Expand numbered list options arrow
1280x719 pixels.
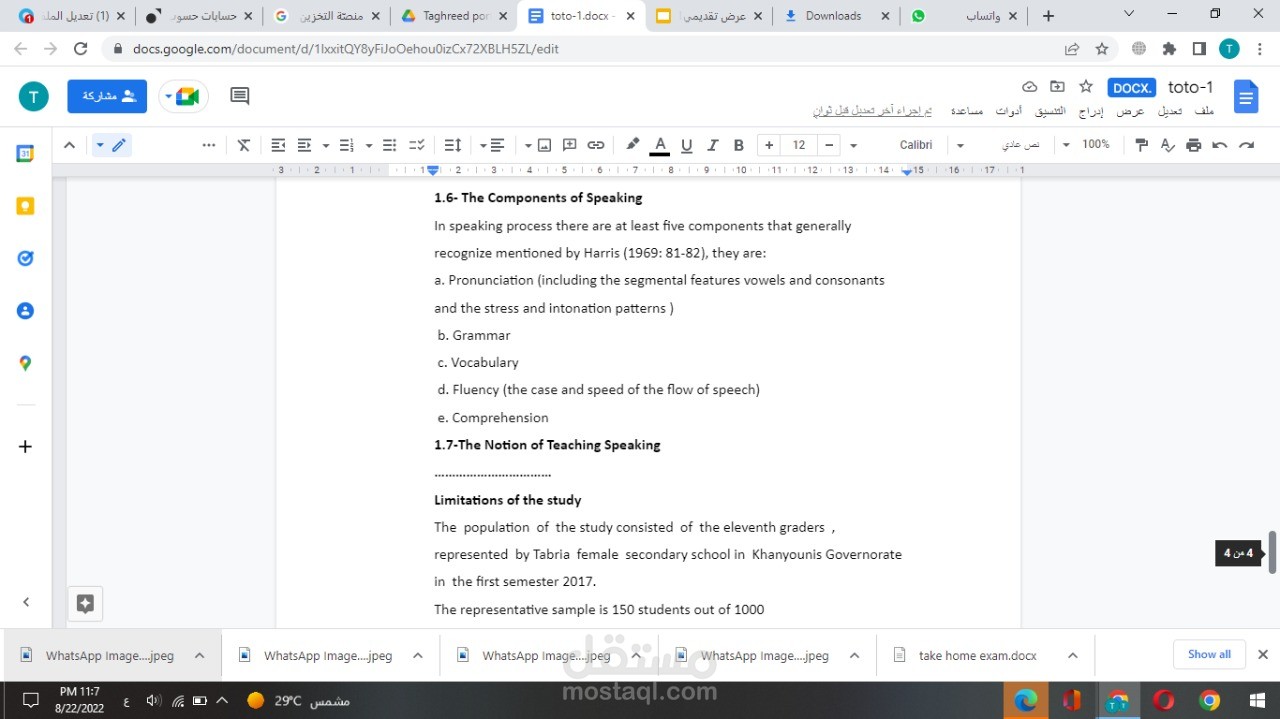point(326,146)
